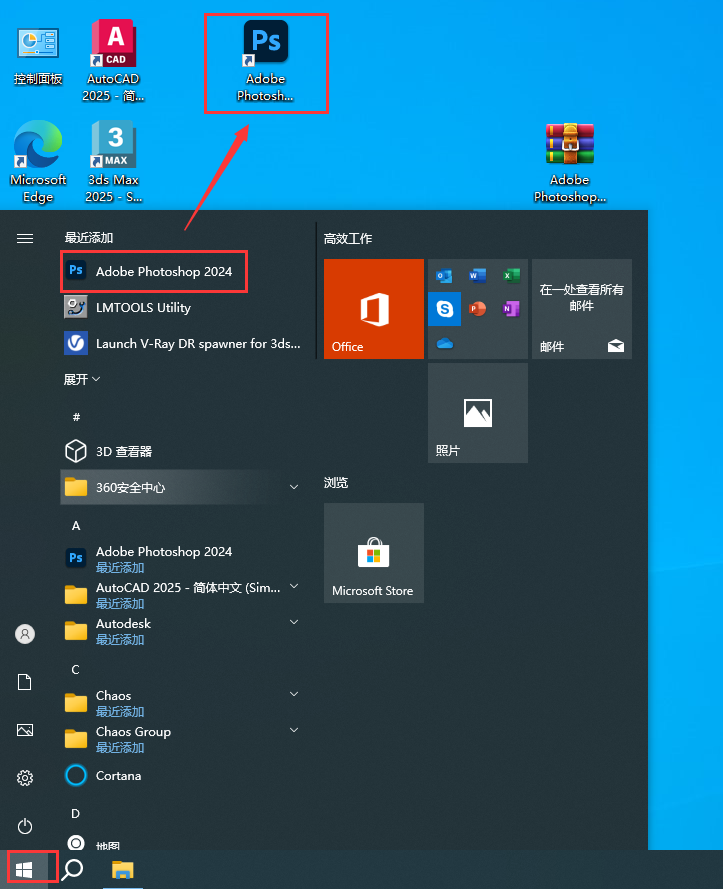
Task: Open the 邮件 Mail tile
Action: coord(582,309)
